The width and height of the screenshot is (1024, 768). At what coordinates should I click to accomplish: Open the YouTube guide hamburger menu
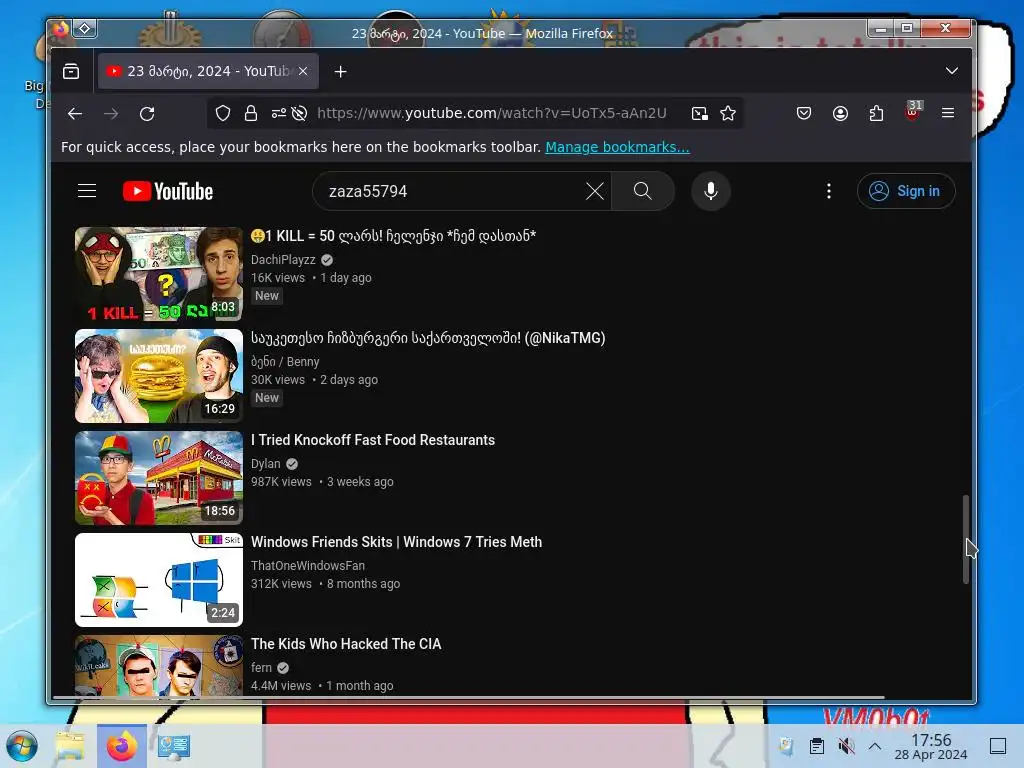tap(87, 191)
